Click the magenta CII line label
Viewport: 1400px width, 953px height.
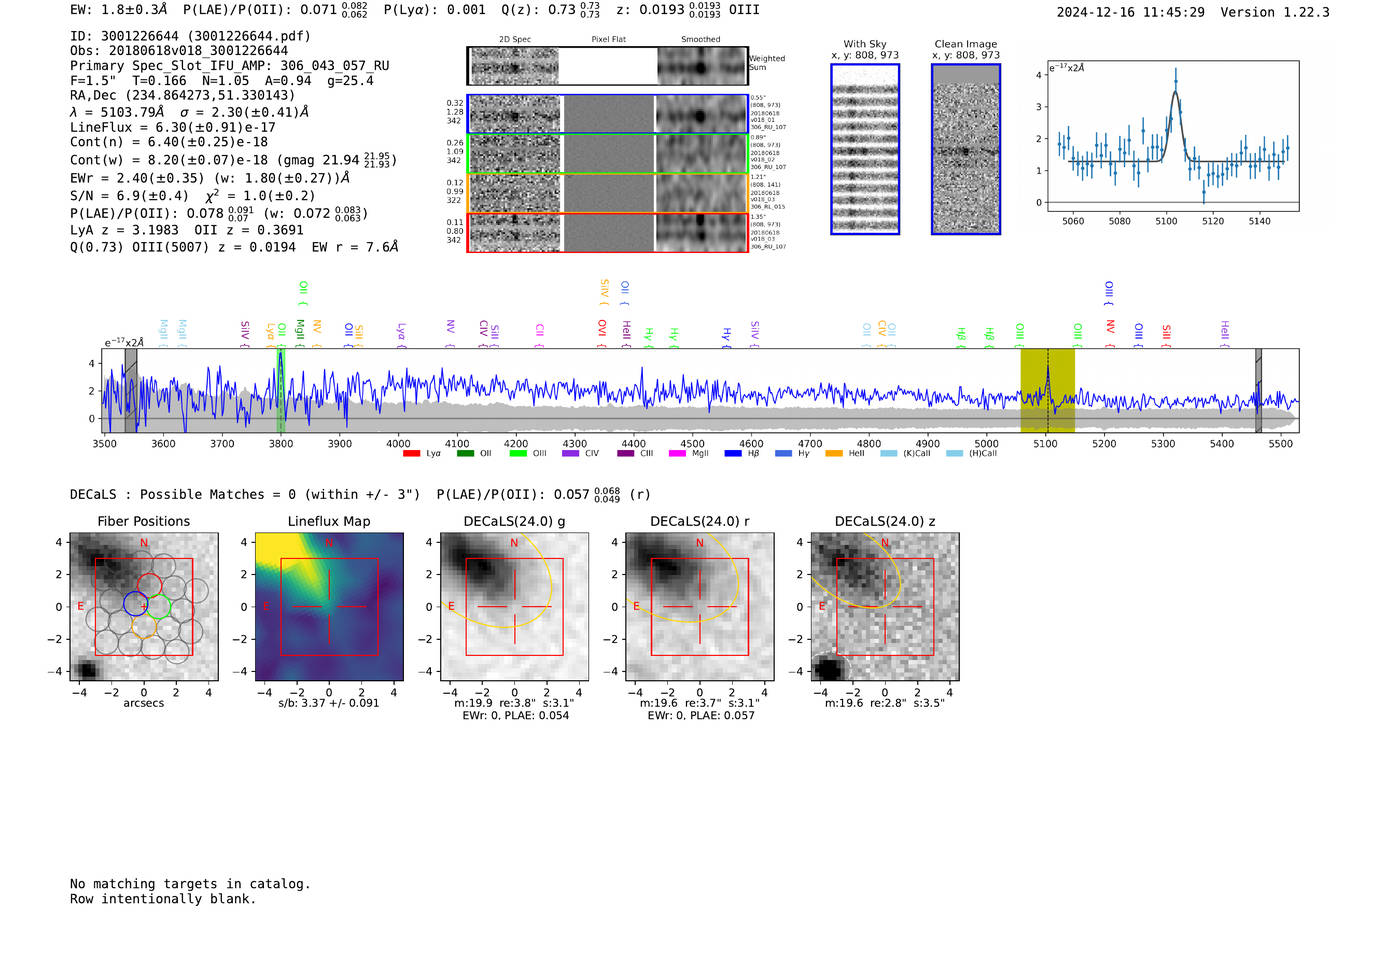(539, 332)
